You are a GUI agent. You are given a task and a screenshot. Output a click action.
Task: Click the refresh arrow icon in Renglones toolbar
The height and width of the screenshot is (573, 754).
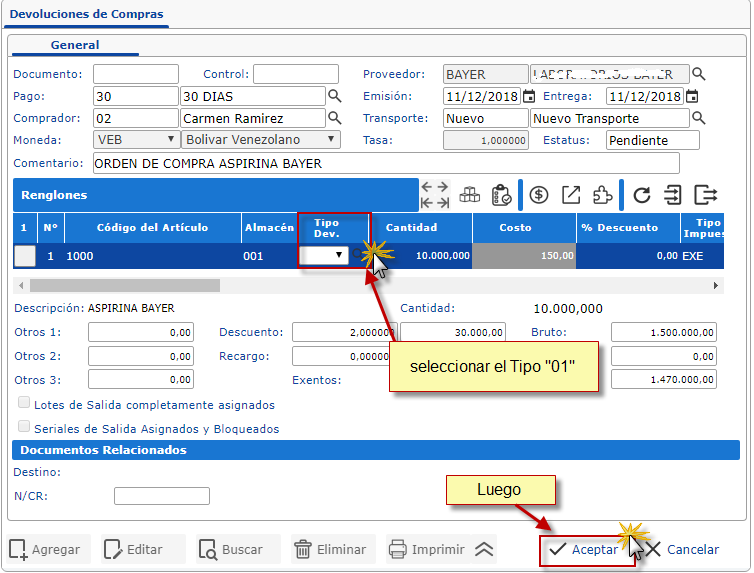pos(642,195)
